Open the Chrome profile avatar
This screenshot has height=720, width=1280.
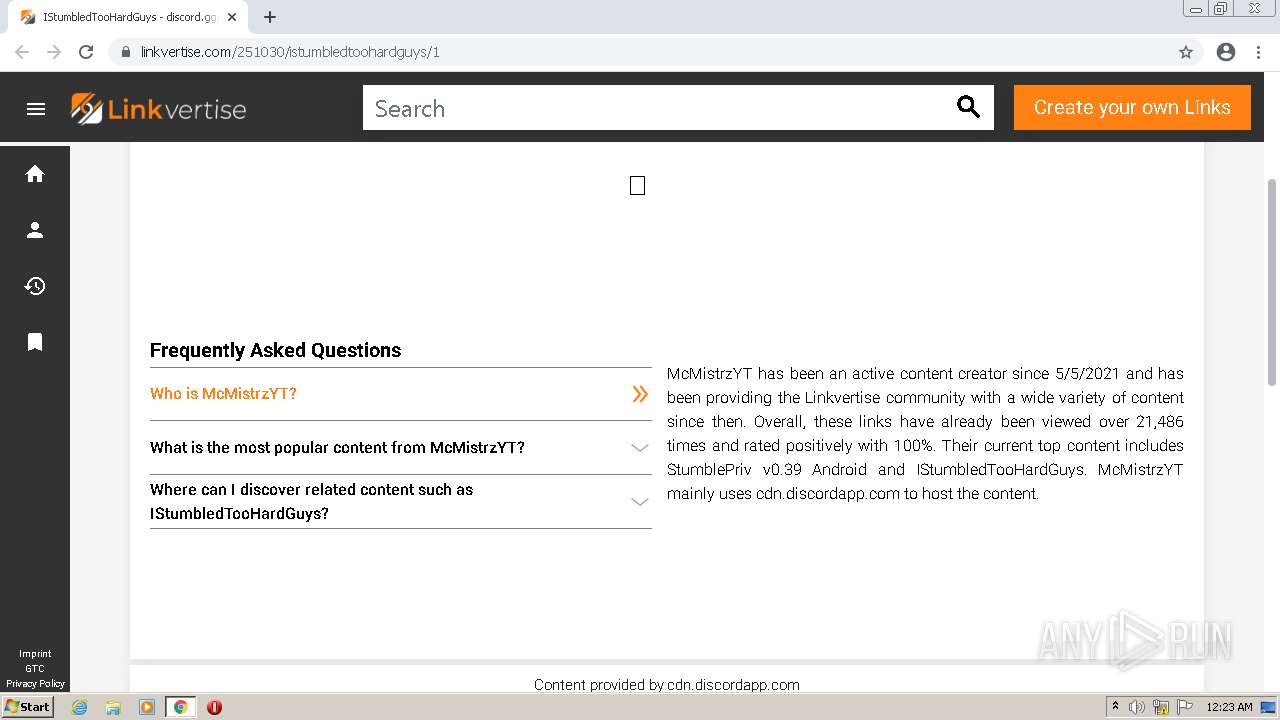pyautogui.click(x=1226, y=52)
